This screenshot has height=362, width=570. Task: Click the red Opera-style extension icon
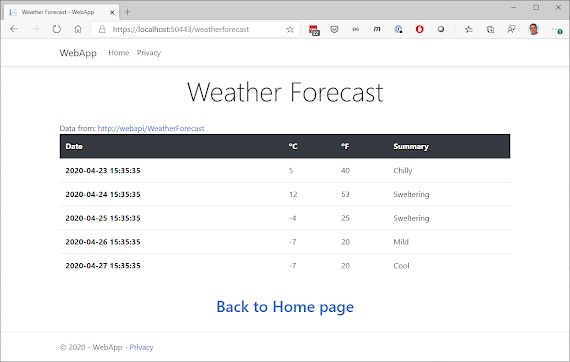coord(420,29)
